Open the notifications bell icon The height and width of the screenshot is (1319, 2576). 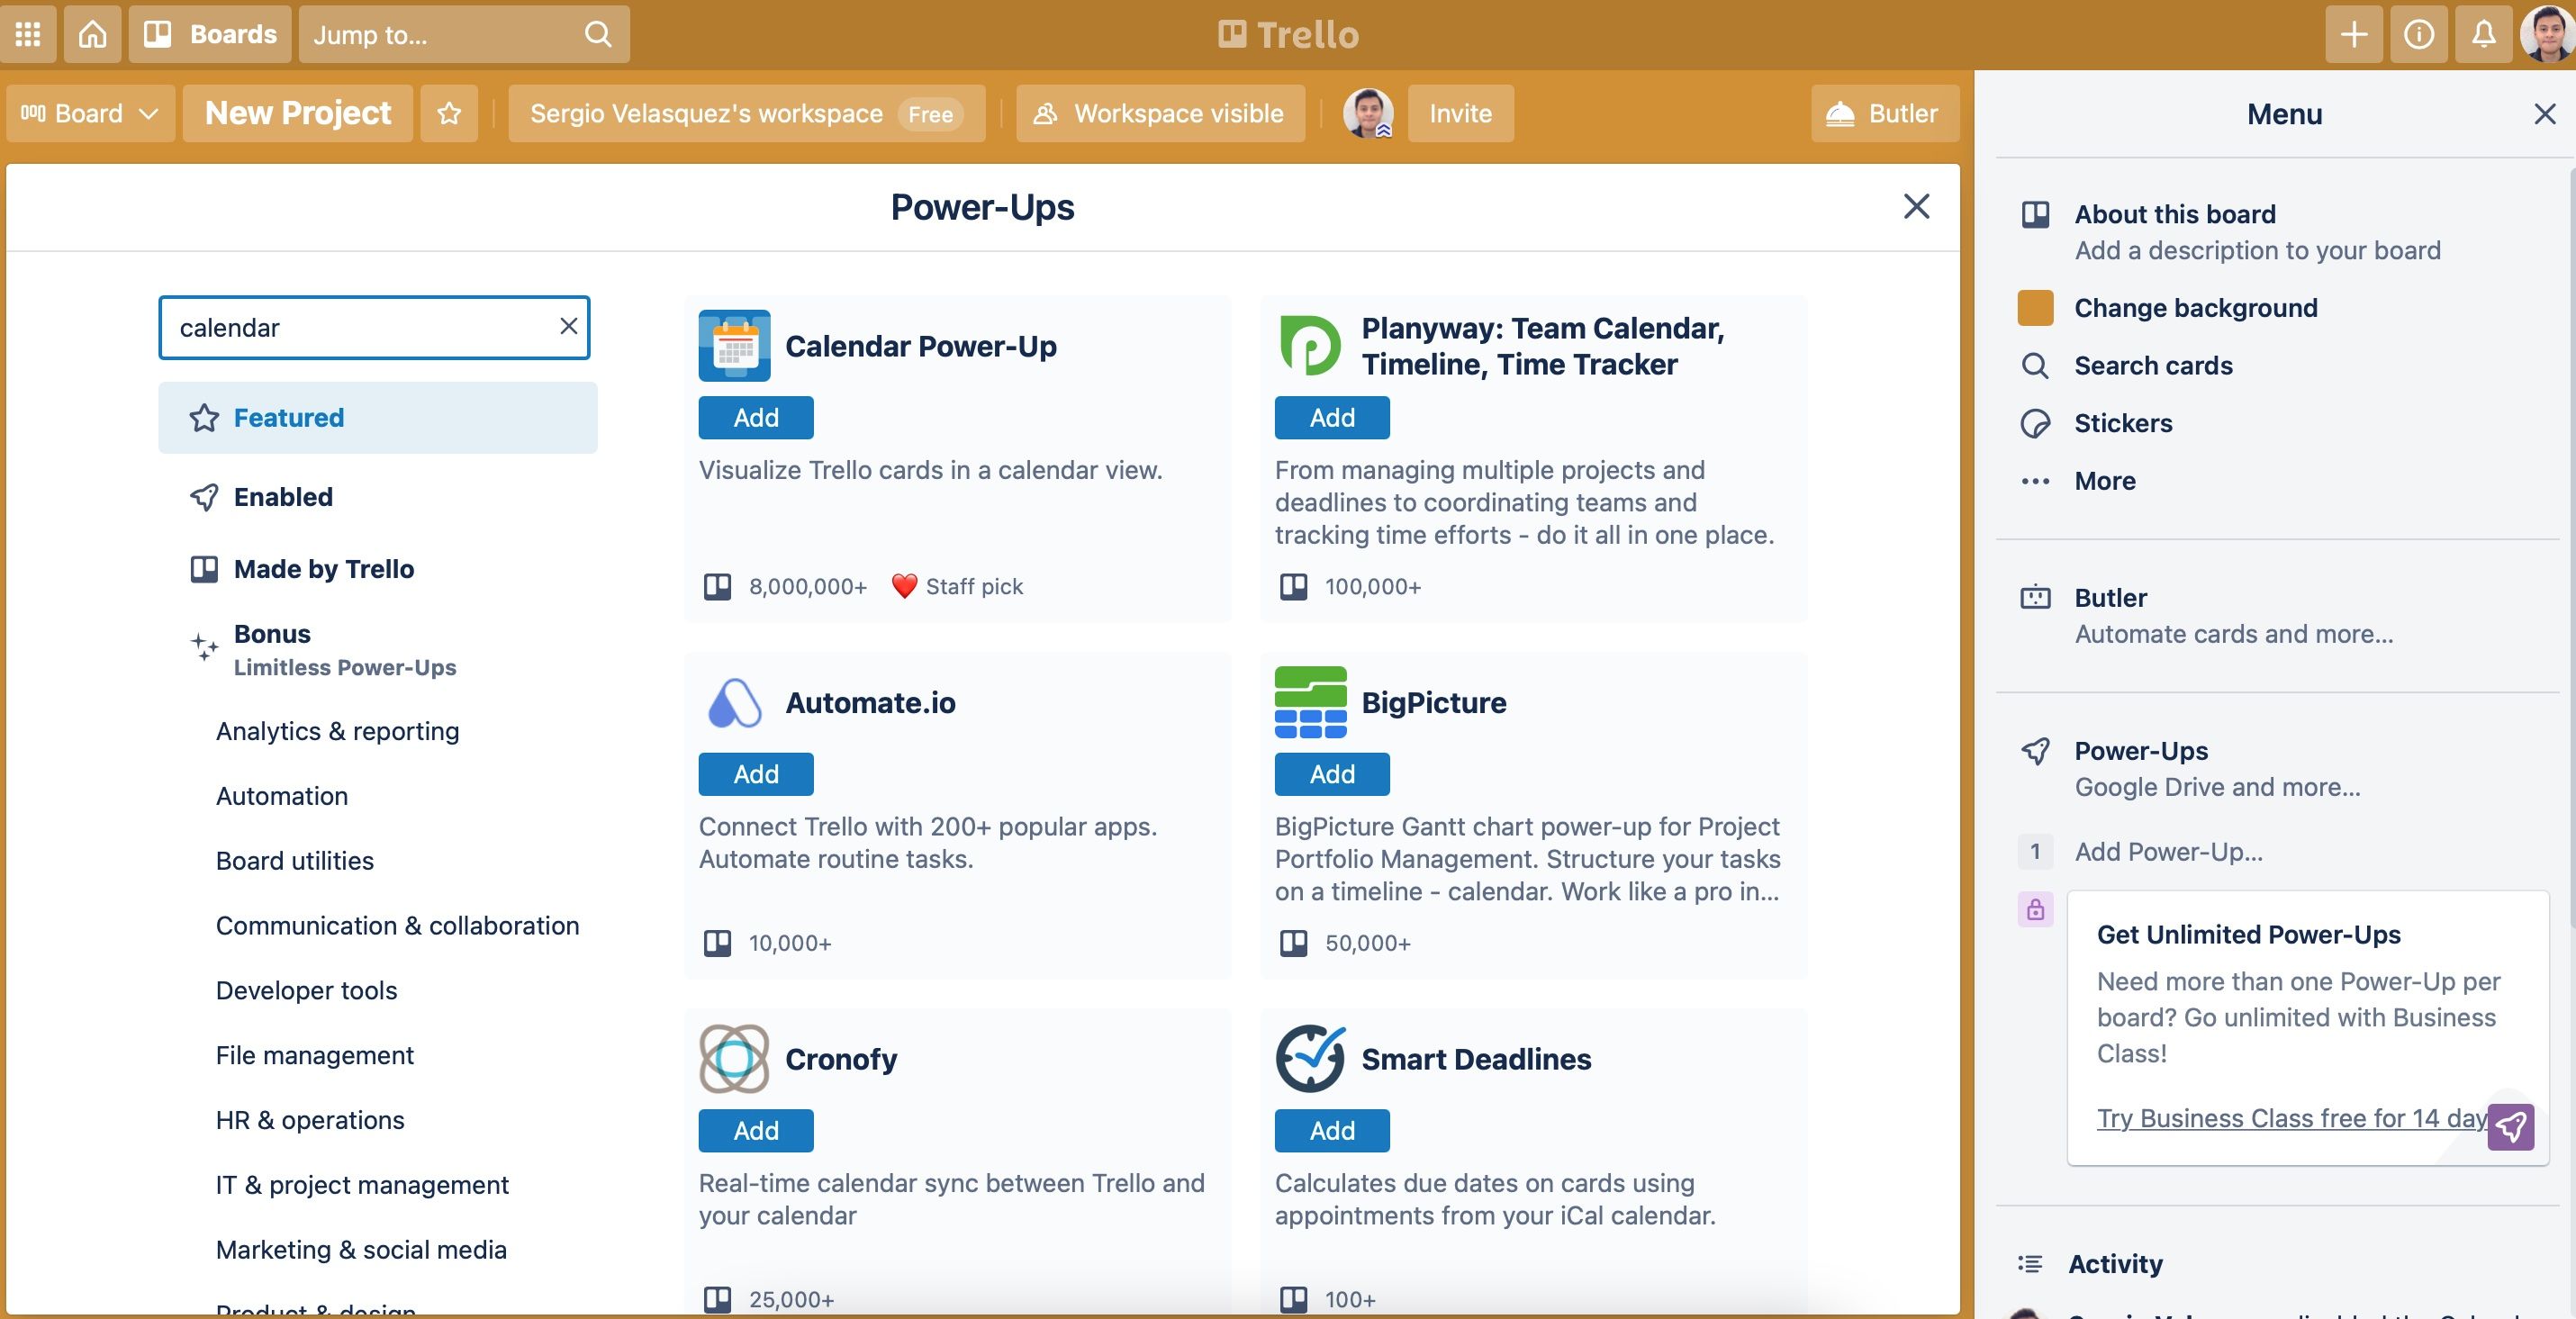point(2484,34)
